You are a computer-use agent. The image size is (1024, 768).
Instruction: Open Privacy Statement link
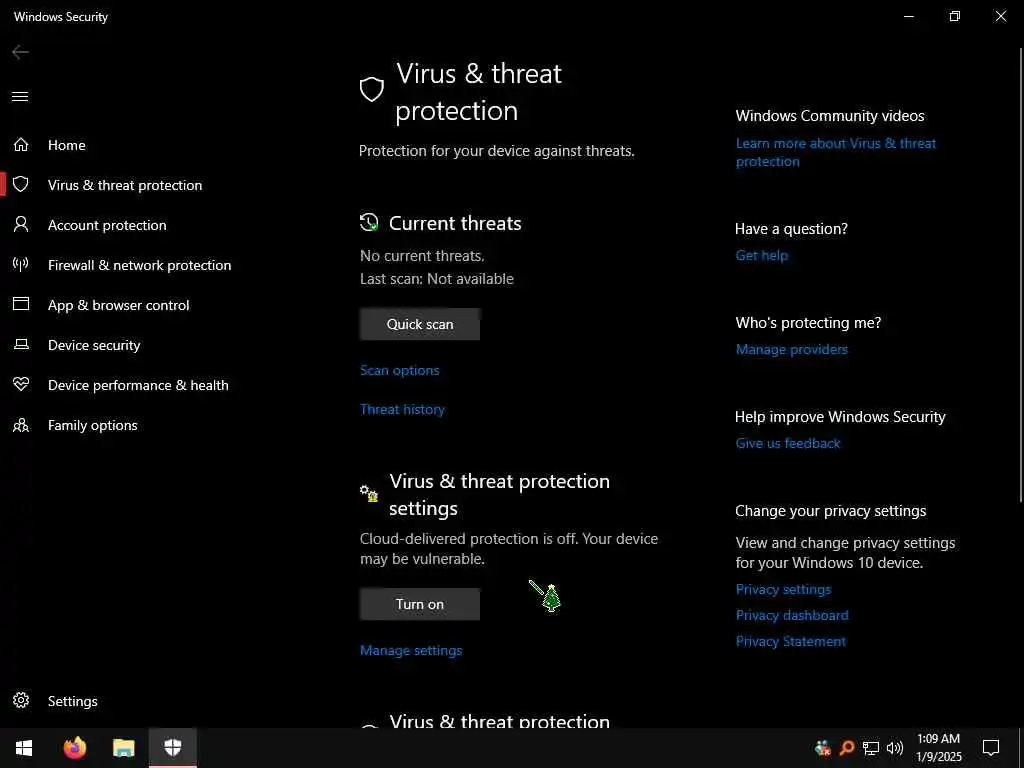[x=790, y=641]
